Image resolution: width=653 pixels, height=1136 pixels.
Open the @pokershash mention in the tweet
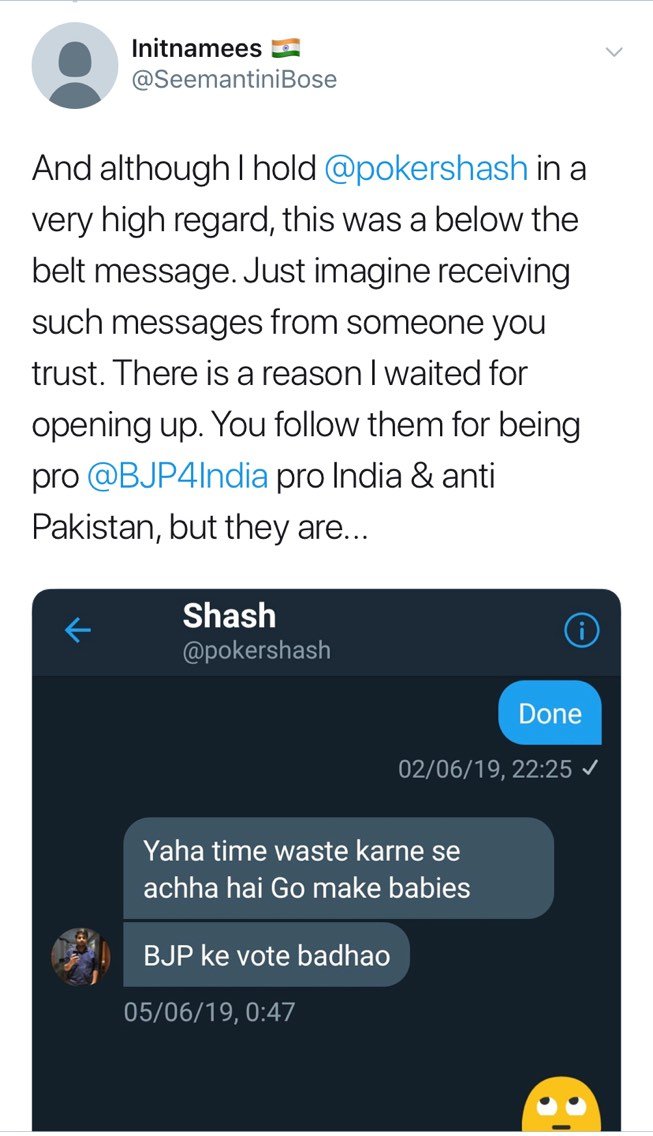[426, 168]
